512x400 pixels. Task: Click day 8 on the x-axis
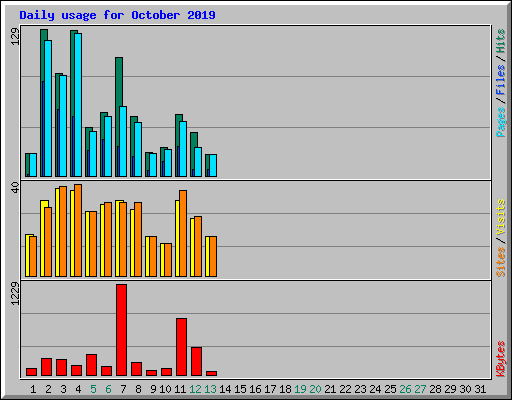pyautogui.click(x=138, y=389)
